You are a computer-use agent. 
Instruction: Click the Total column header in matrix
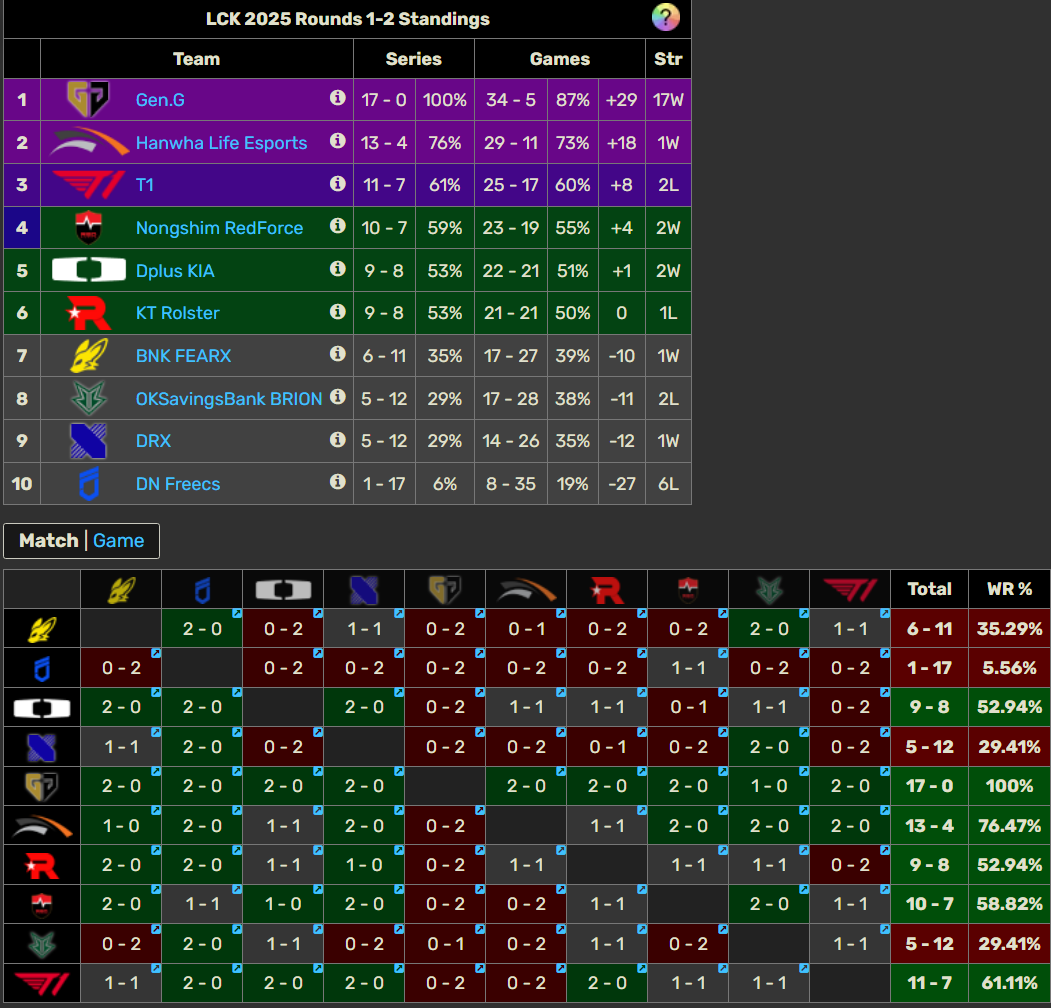pyautogui.click(x=929, y=589)
